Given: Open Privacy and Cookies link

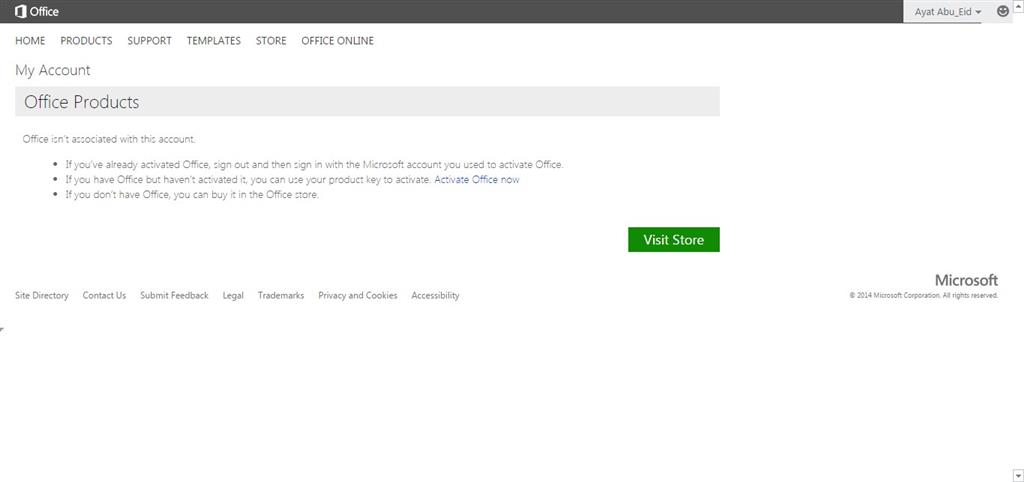Looking at the screenshot, I should pyautogui.click(x=358, y=295).
